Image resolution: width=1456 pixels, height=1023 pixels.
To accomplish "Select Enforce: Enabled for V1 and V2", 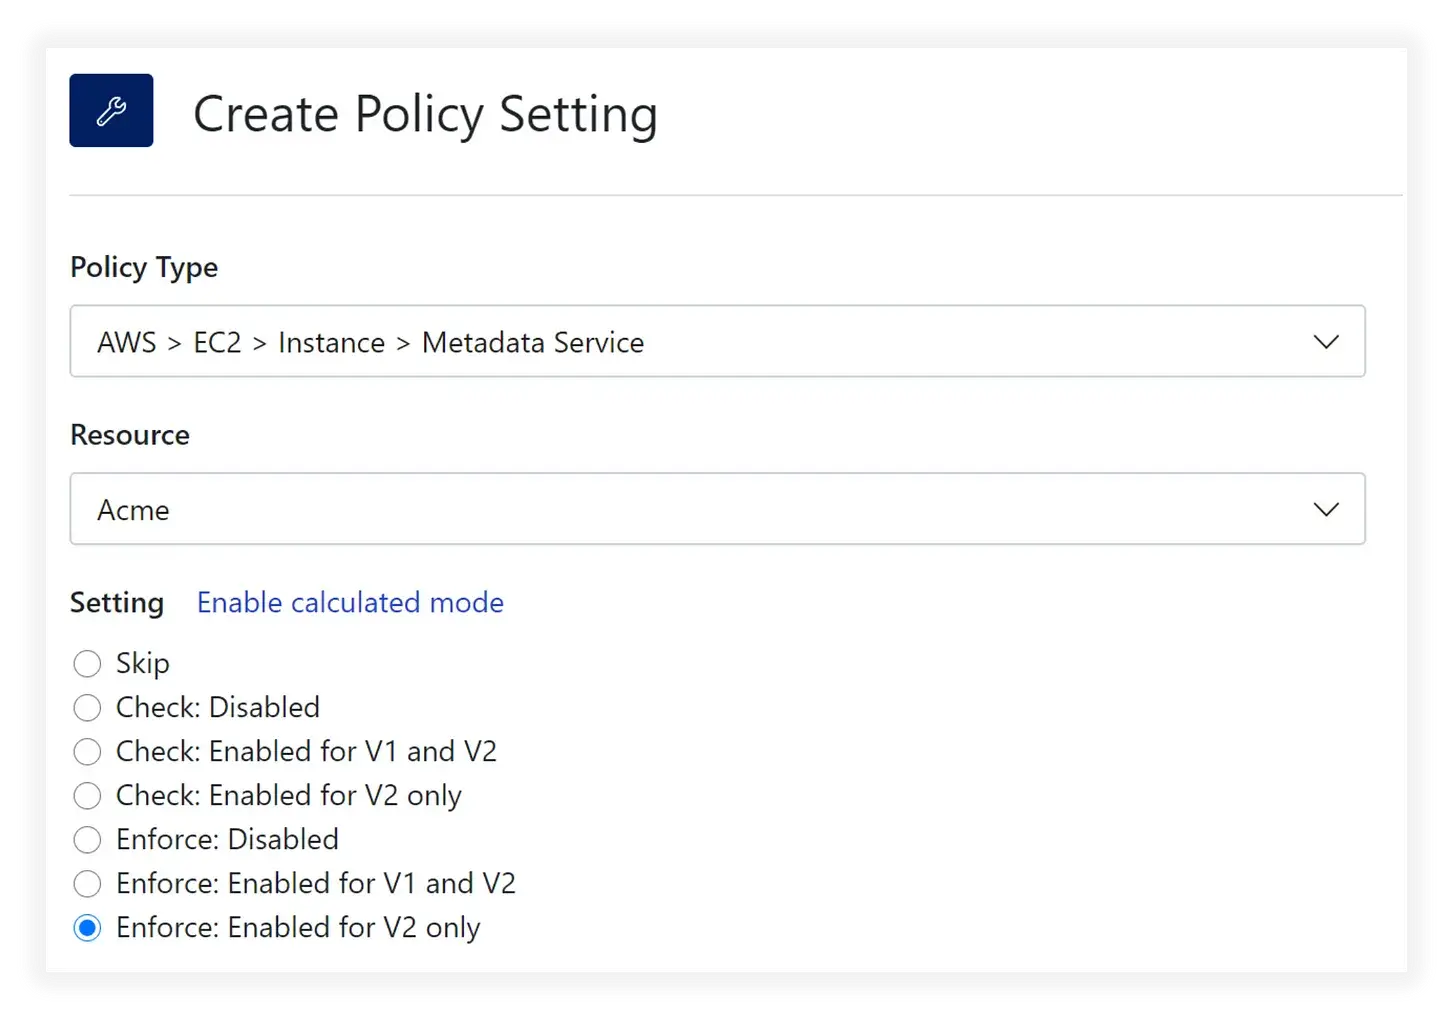I will (88, 883).
